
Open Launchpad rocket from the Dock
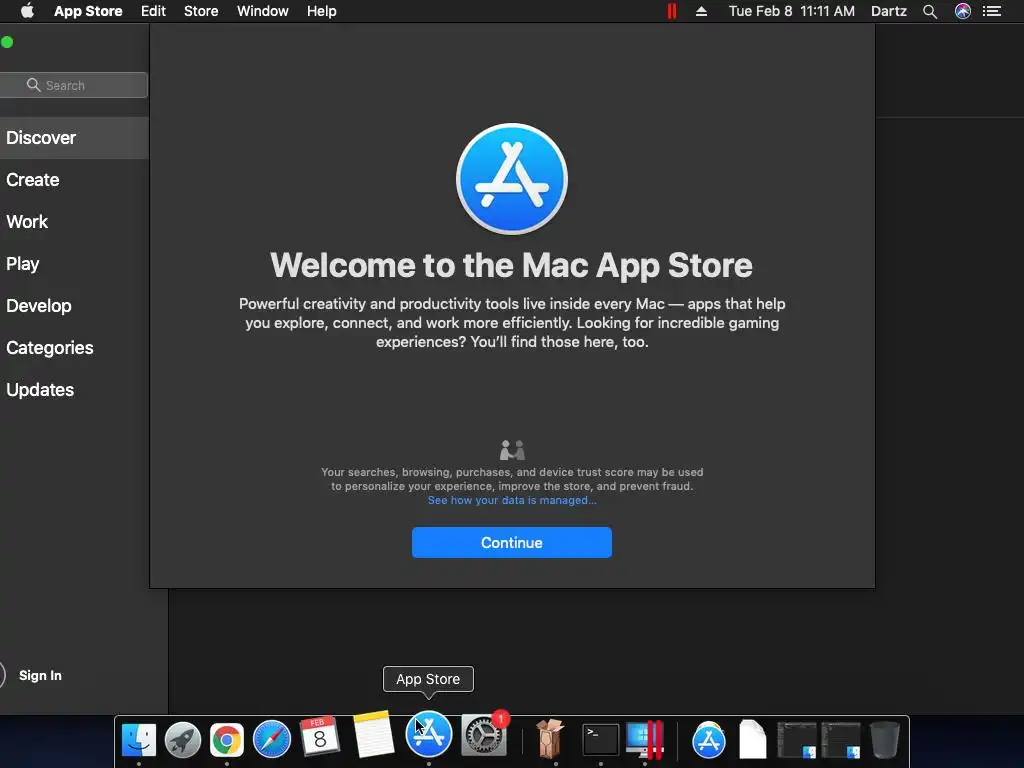(x=183, y=740)
